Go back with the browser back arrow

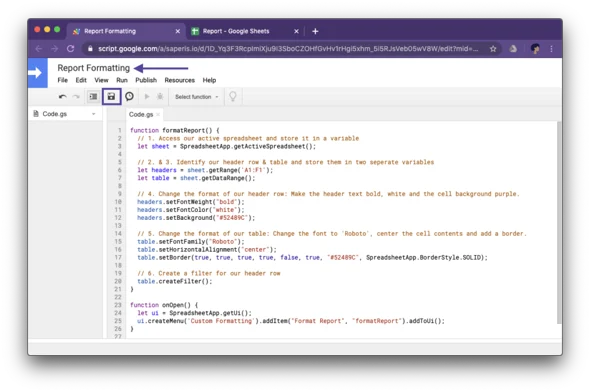pyautogui.click(x=38, y=49)
